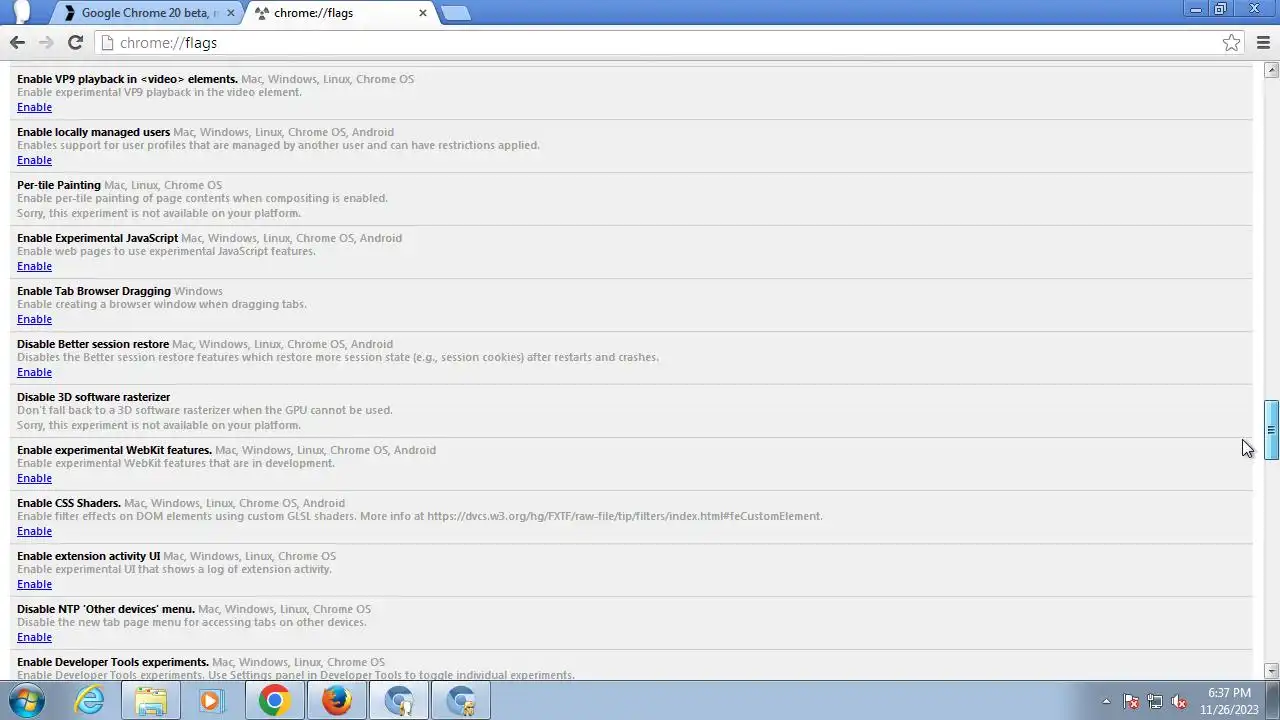
Task: Close the Google Chrome 20 beta tab
Action: click(x=231, y=13)
